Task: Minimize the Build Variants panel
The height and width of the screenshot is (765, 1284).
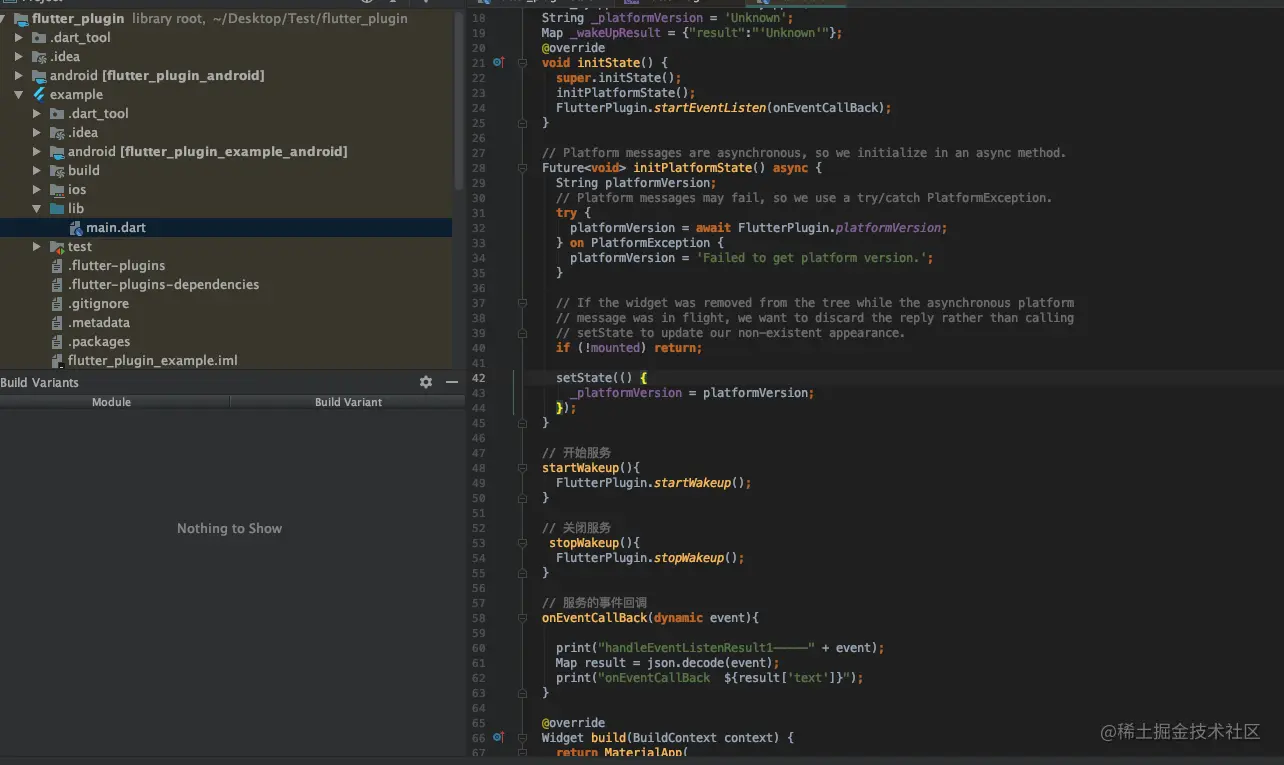Action: click(x=452, y=382)
